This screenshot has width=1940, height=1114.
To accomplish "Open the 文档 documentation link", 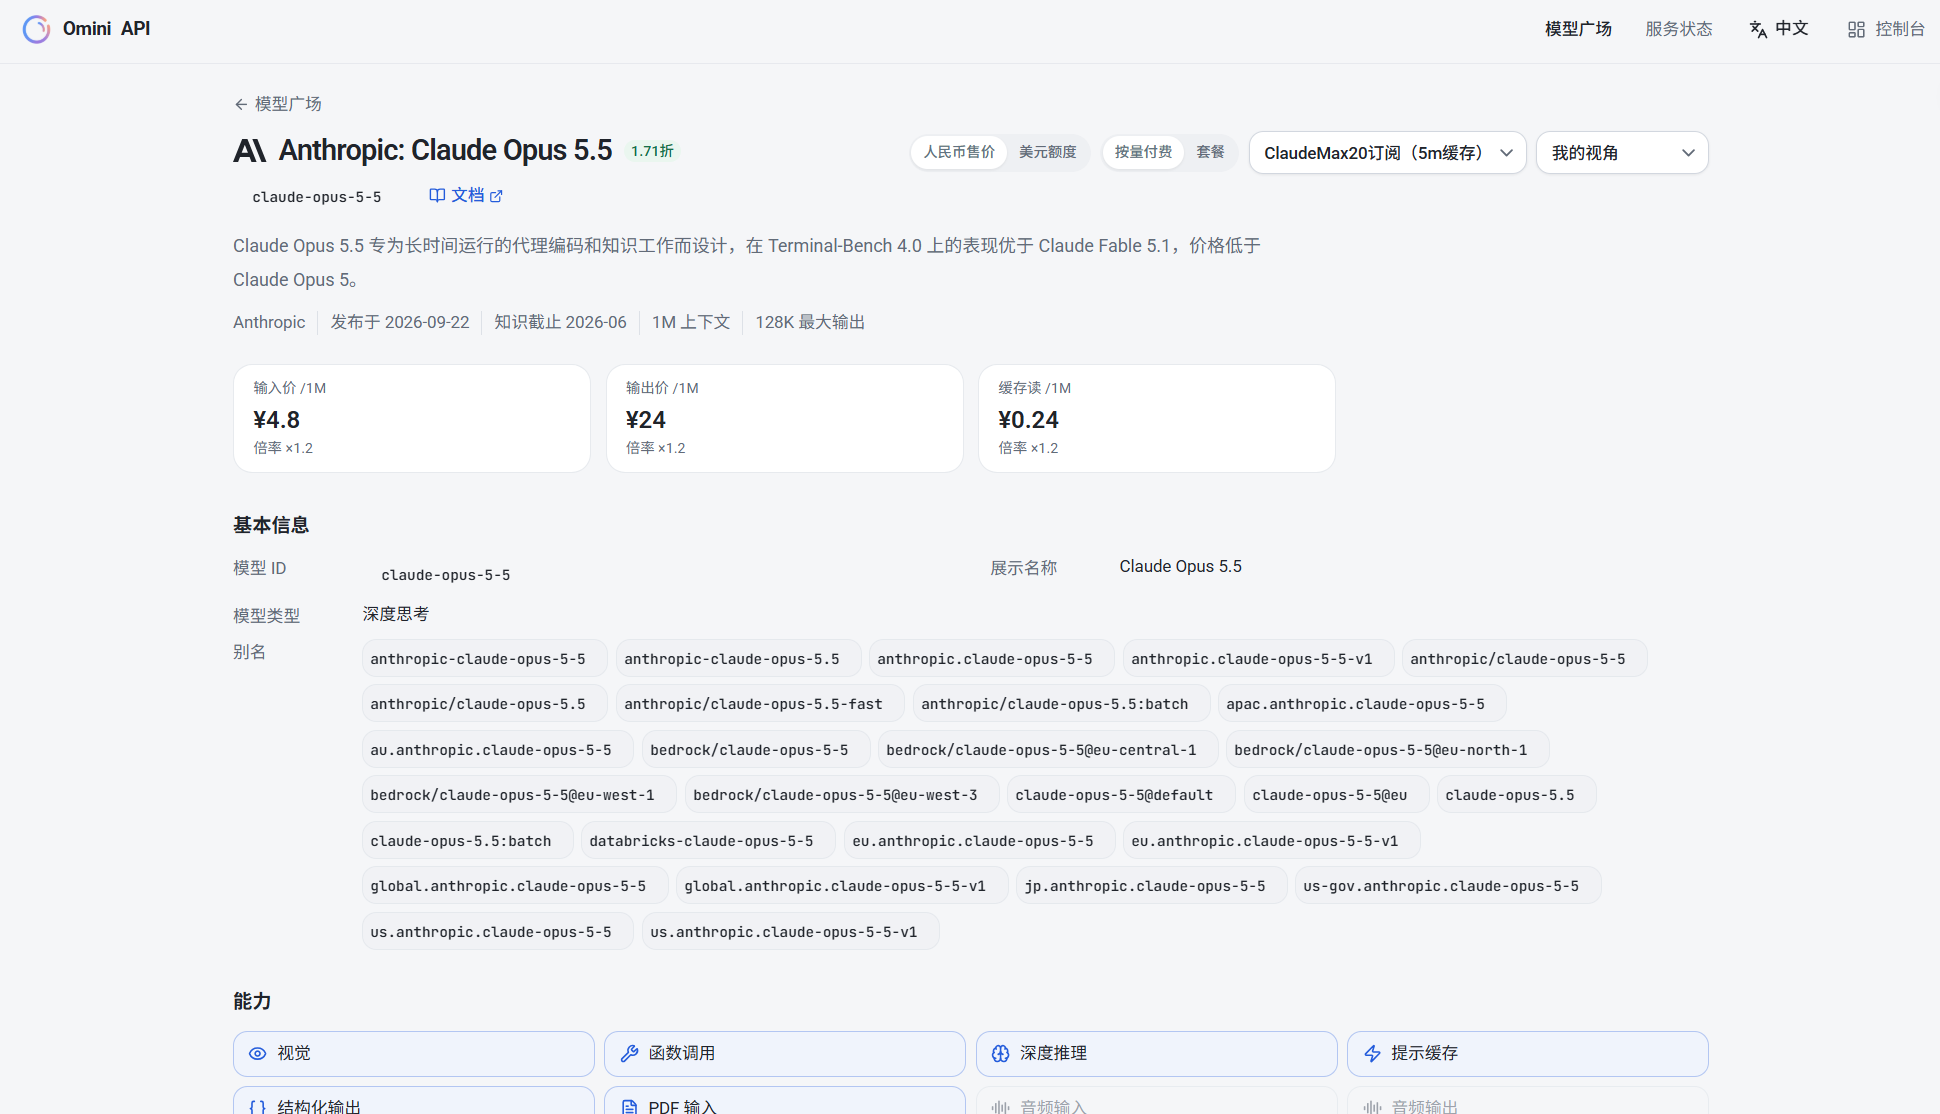I will 466,196.
